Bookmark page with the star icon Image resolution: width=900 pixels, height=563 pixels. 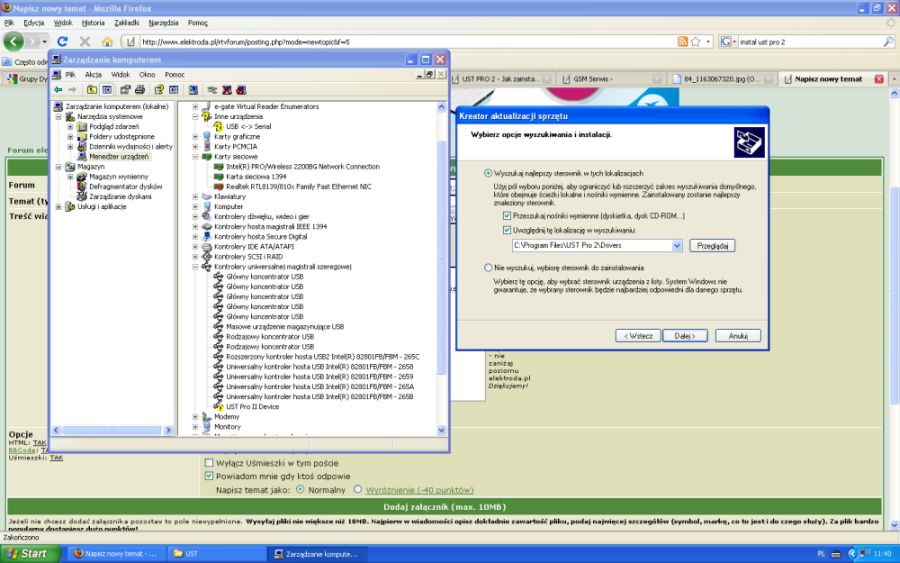696,41
